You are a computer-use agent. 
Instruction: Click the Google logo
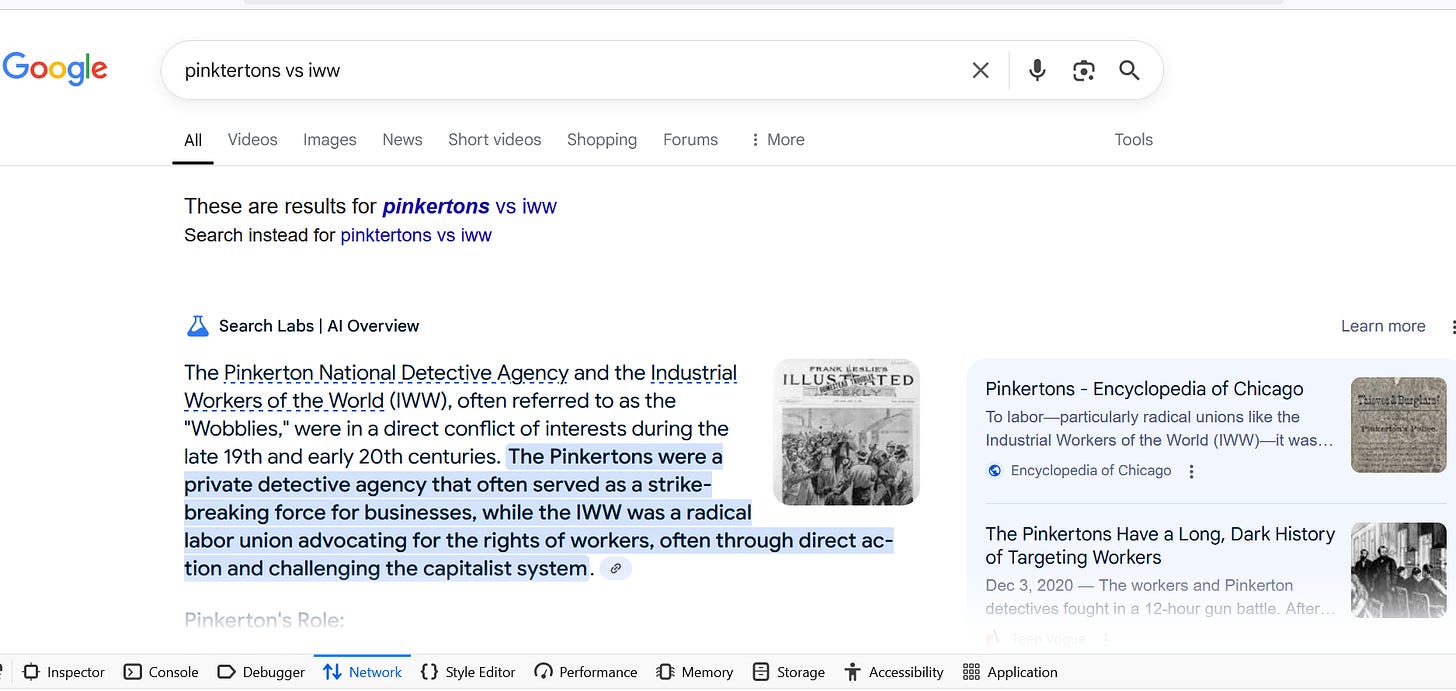point(55,68)
